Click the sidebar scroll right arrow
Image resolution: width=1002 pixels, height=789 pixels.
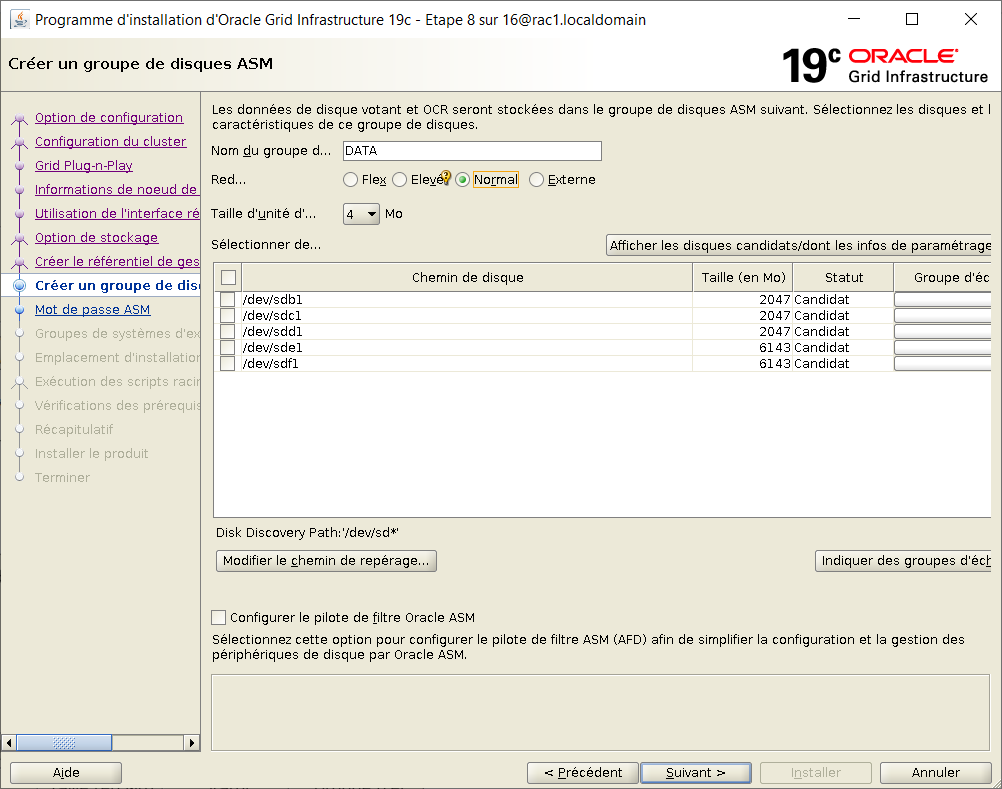tap(192, 743)
